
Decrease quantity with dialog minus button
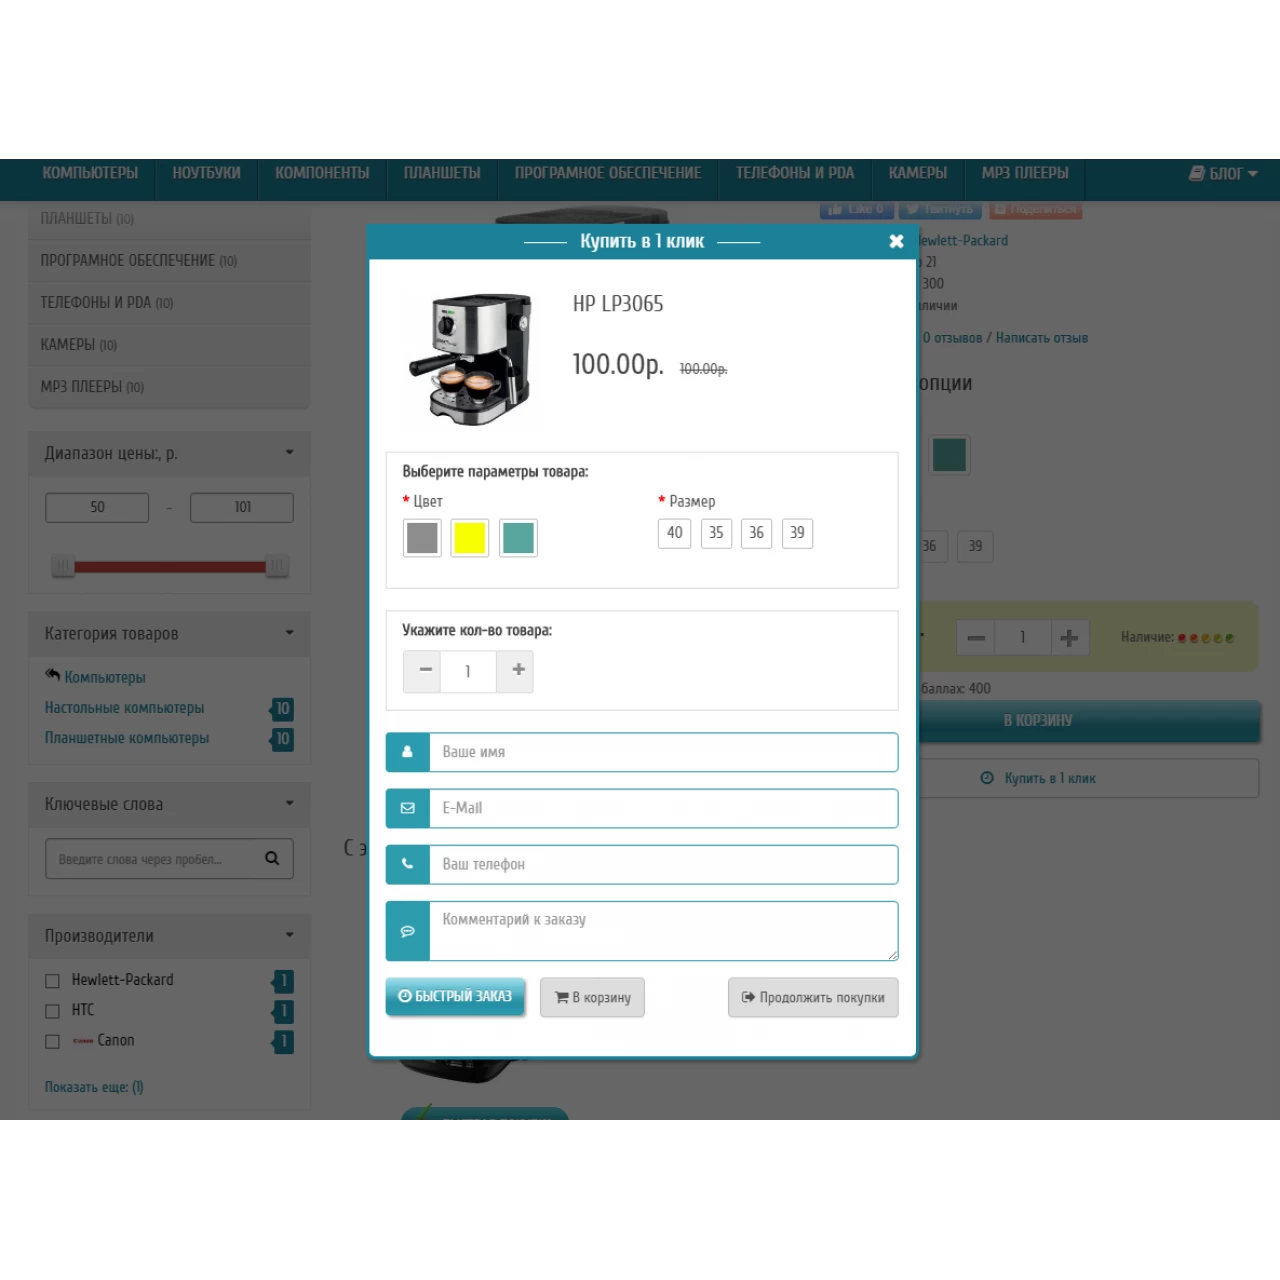point(422,671)
